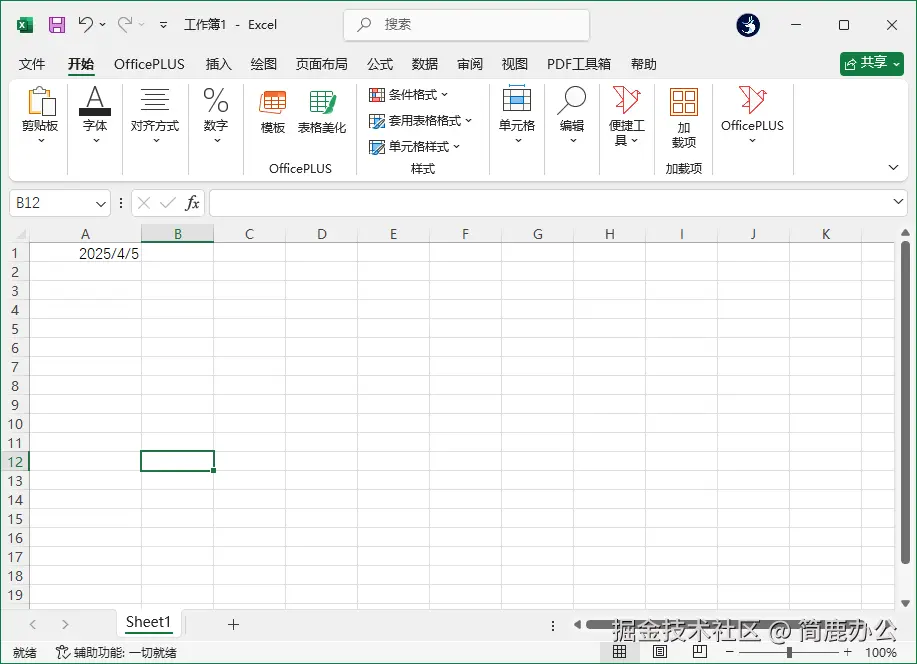Switch to the 公式 (Formulas) ribbon tab
This screenshot has width=917, height=664.
(x=379, y=63)
